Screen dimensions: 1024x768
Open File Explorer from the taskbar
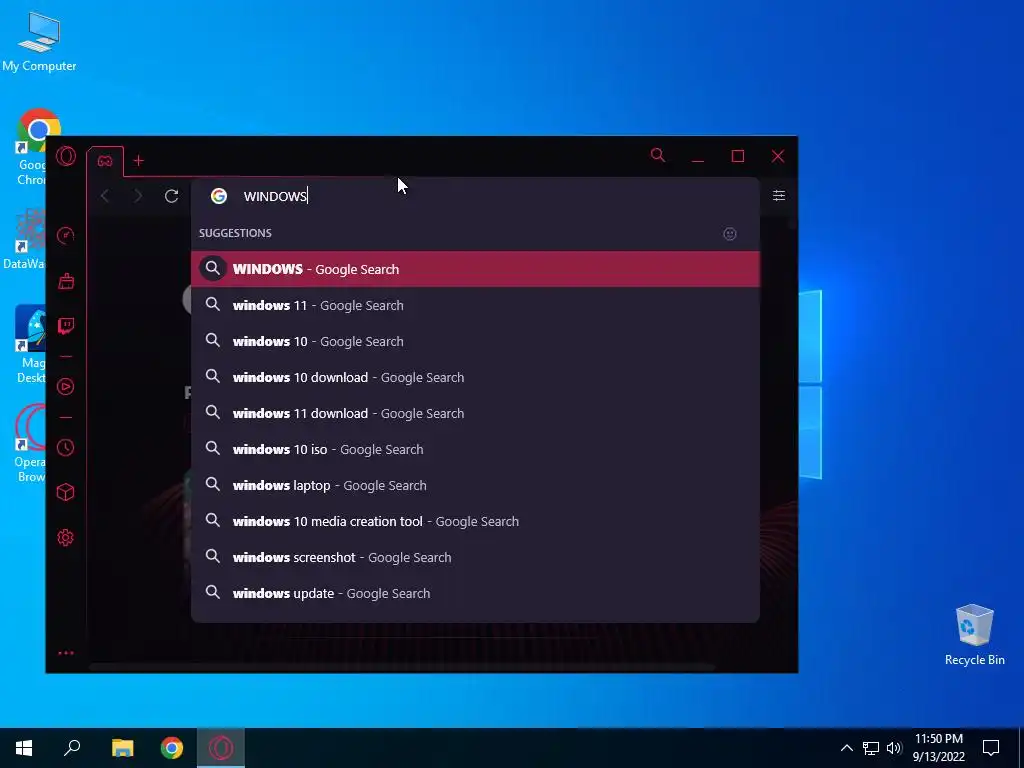pos(122,748)
